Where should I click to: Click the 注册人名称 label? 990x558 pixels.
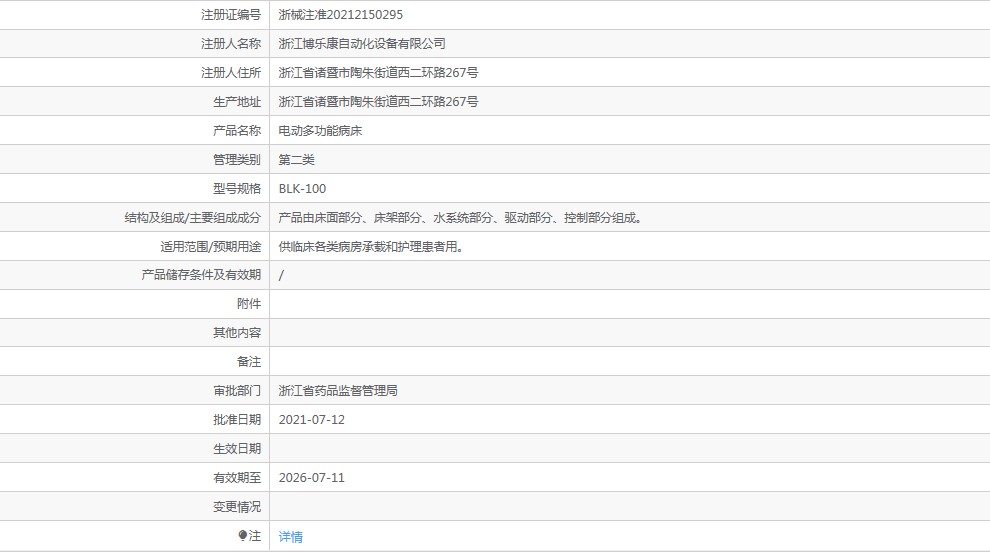[230, 44]
